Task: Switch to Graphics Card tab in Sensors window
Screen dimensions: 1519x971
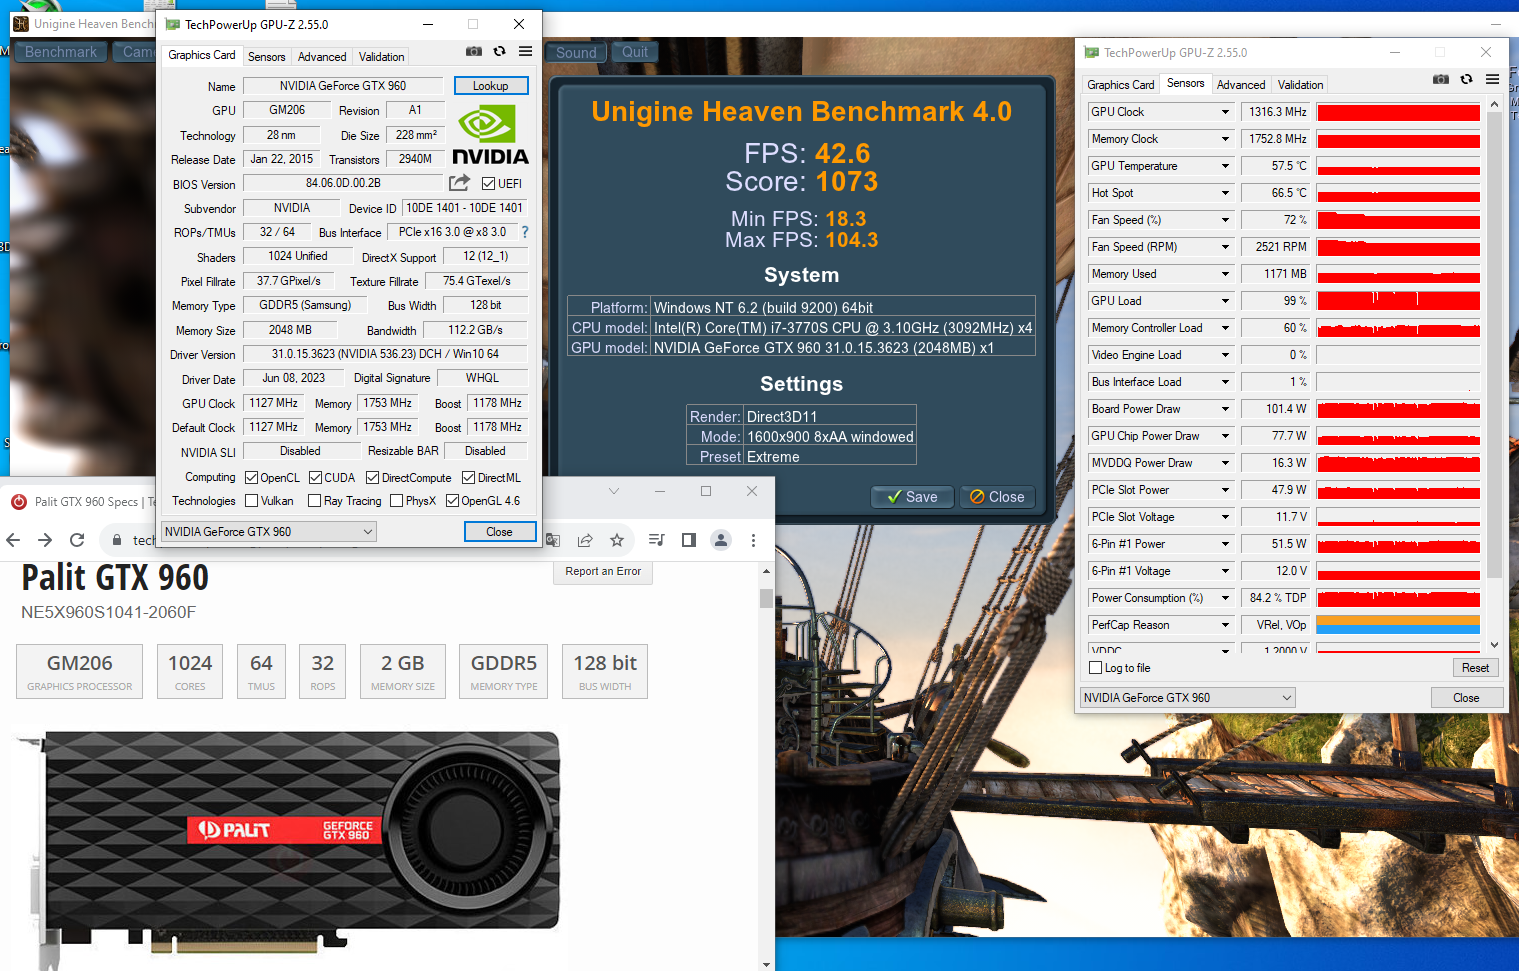Action: point(1121,85)
